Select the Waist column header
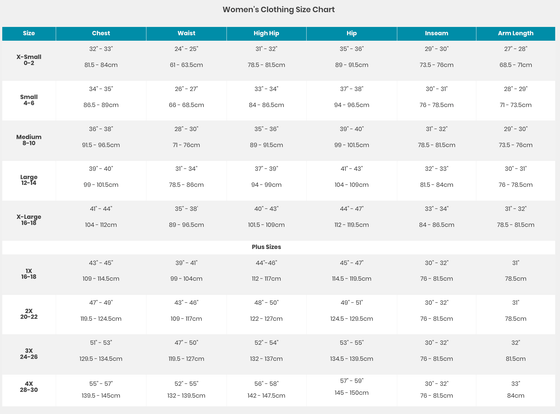 coord(186,33)
